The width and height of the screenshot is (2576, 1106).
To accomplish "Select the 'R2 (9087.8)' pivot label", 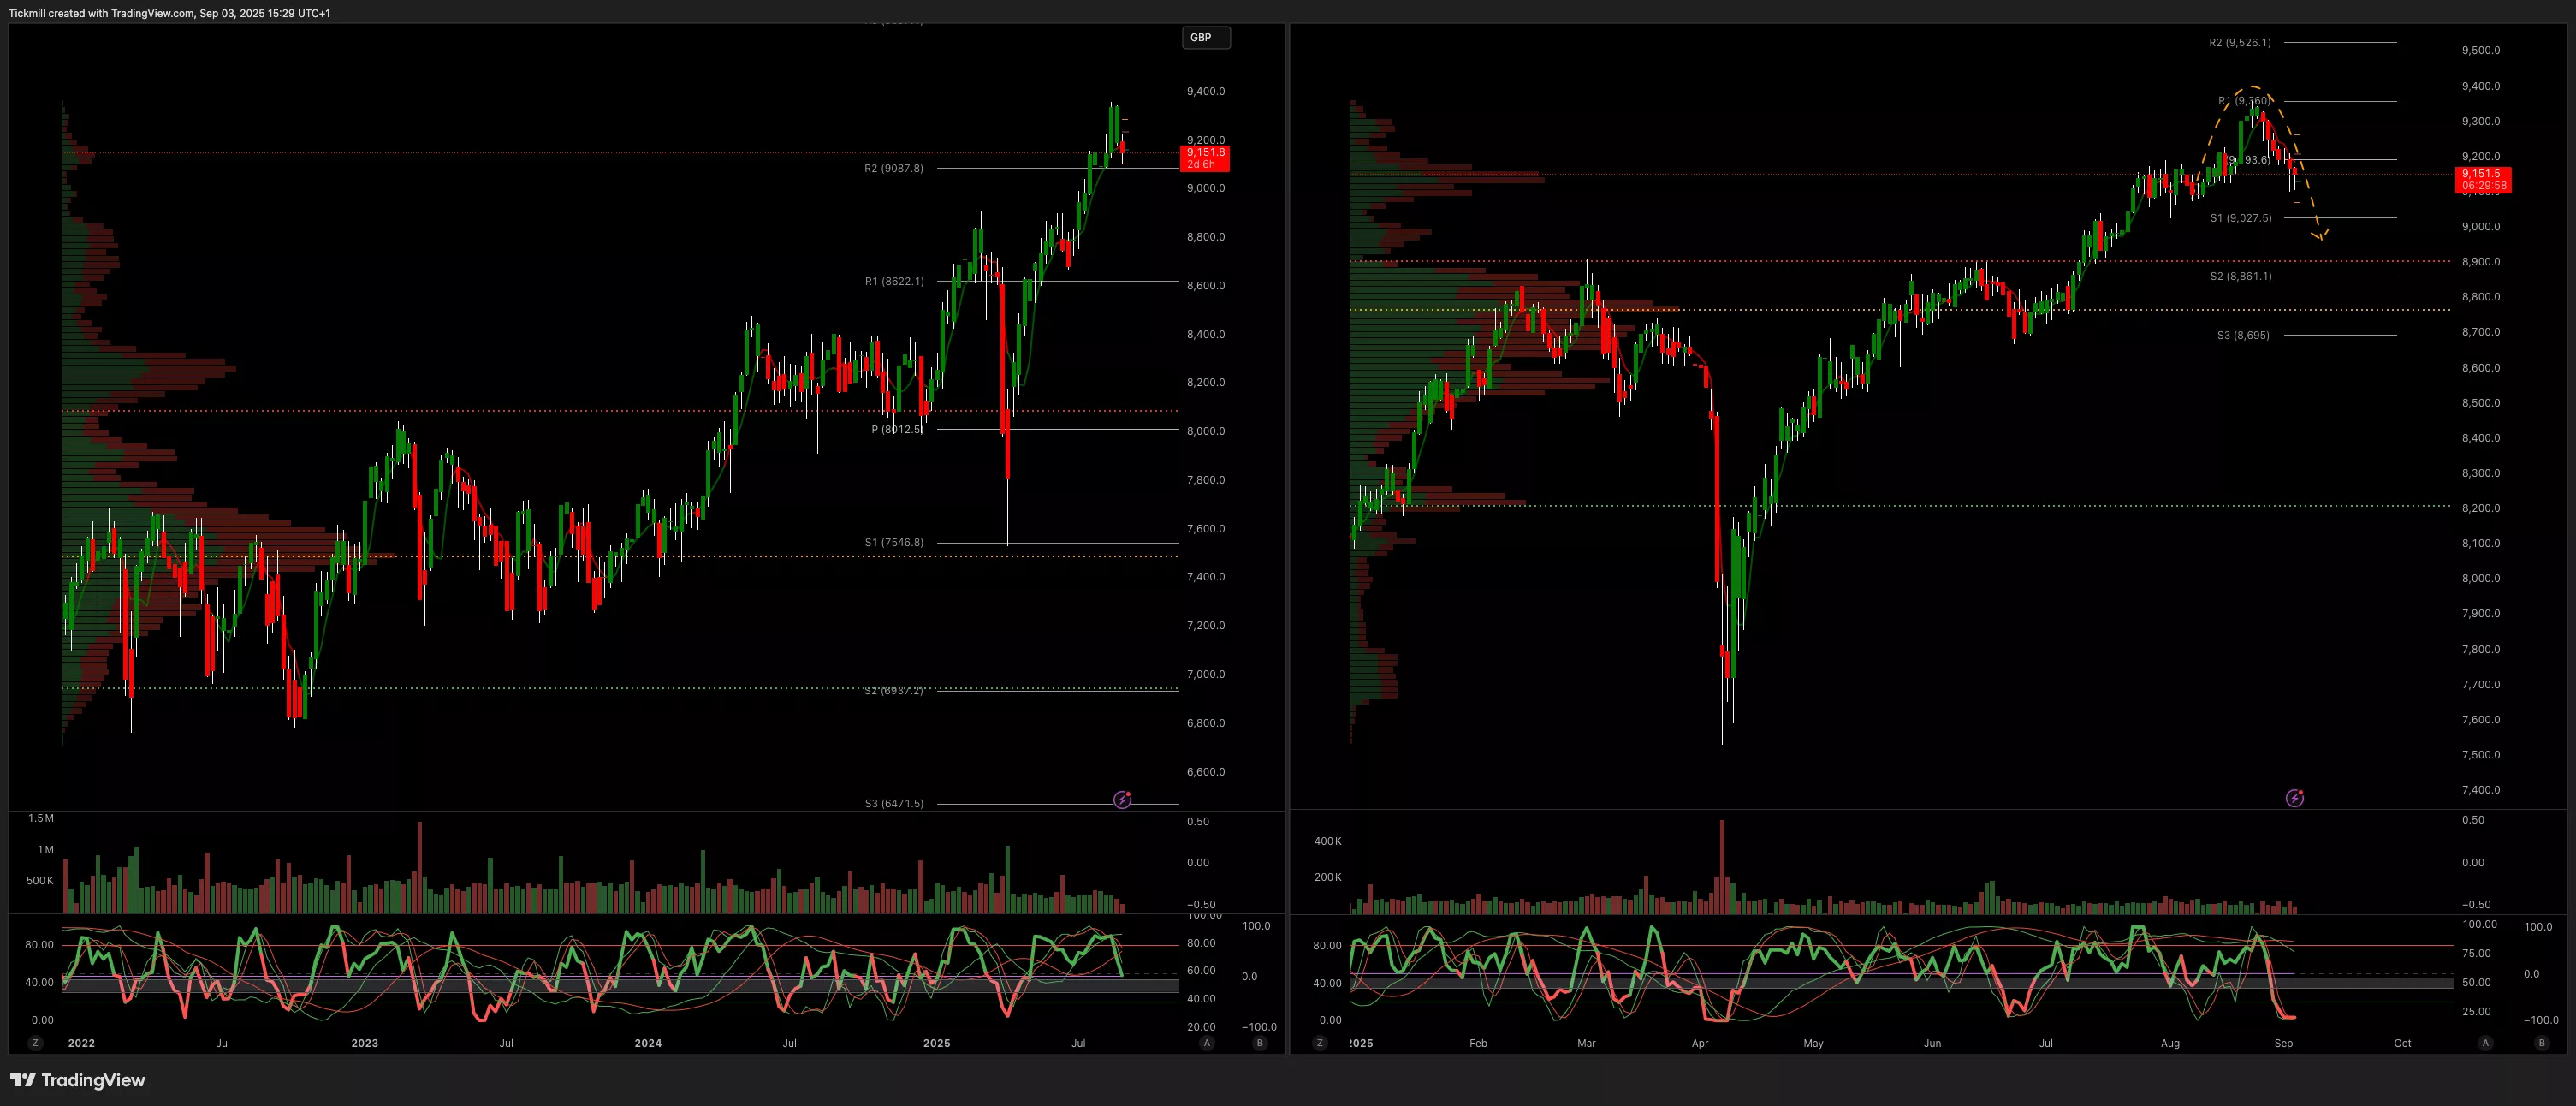I will pos(894,168).
